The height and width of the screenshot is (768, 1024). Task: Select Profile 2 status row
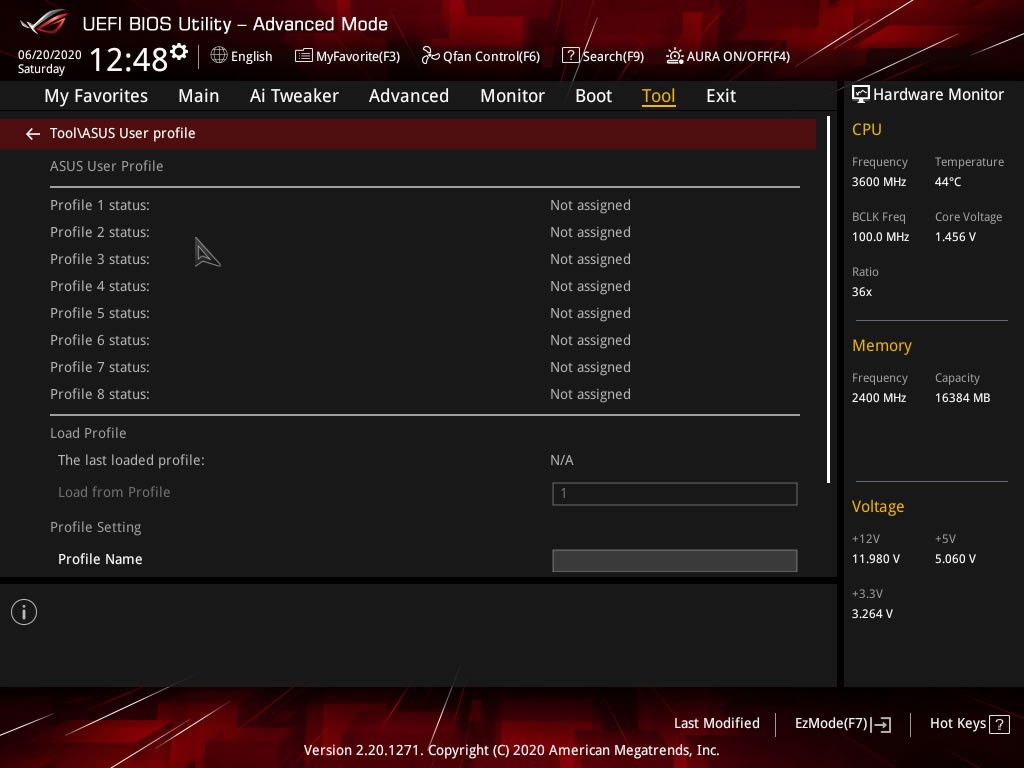(424, 232)
